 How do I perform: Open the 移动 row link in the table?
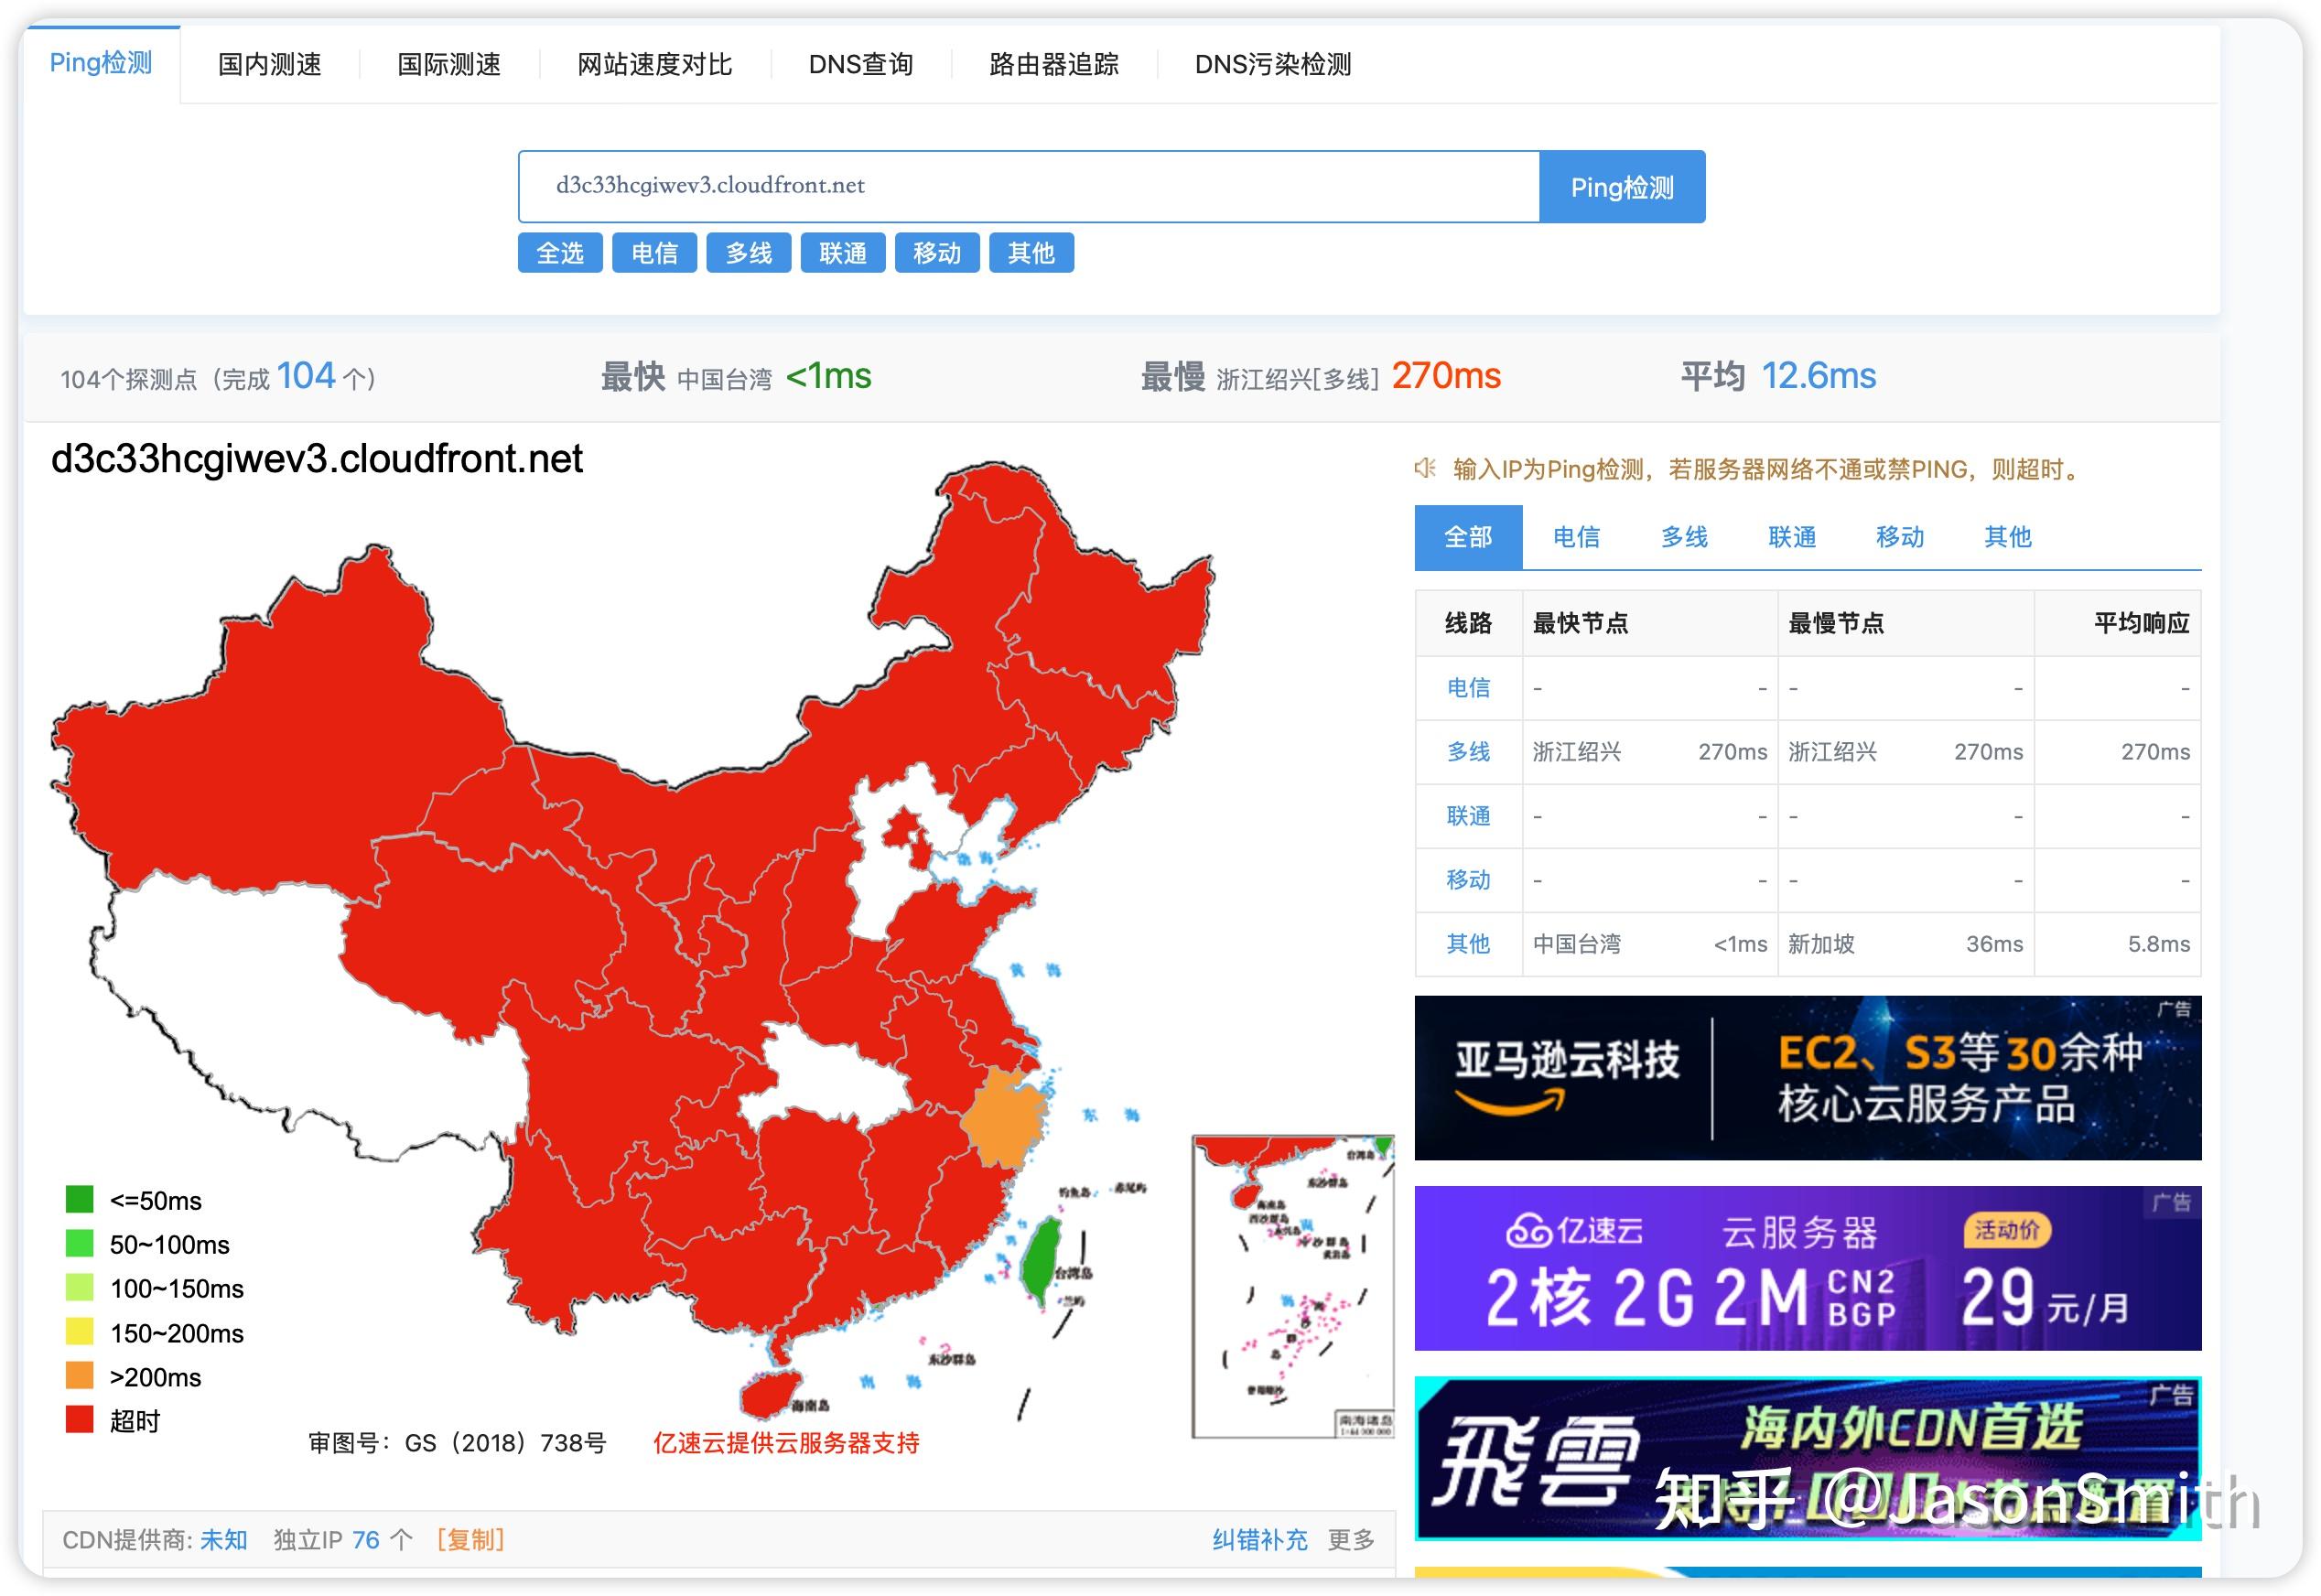click(x=1468, y=880)
